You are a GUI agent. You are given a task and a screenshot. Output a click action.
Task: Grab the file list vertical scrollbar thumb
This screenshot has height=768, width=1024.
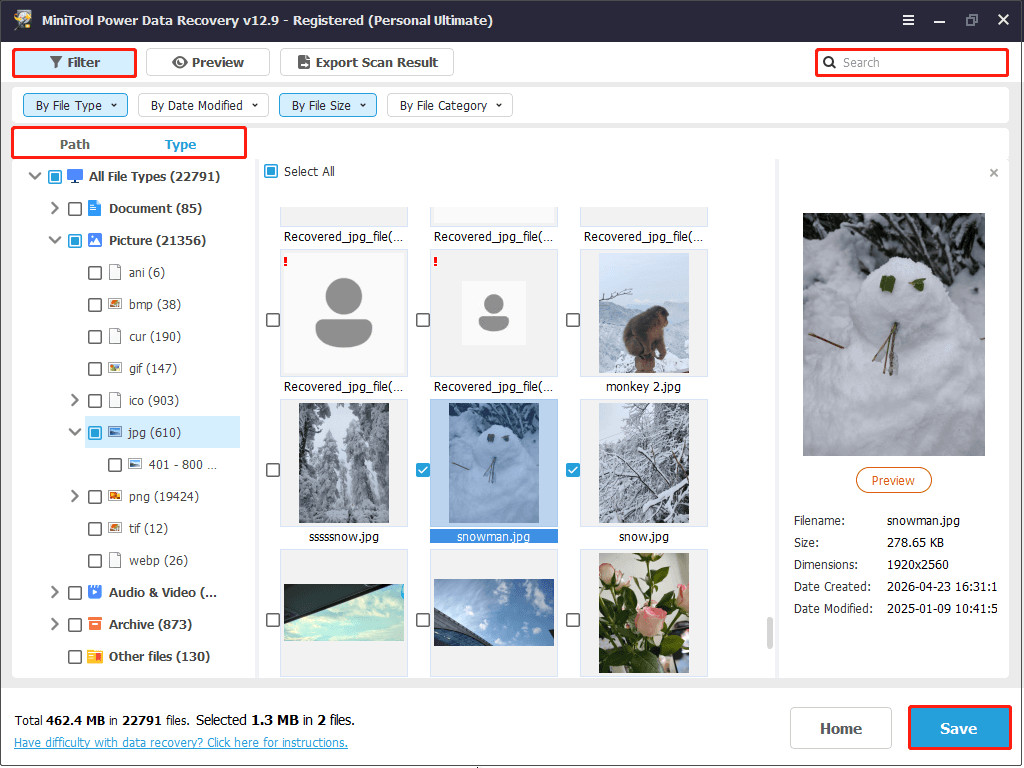[770, 633]
